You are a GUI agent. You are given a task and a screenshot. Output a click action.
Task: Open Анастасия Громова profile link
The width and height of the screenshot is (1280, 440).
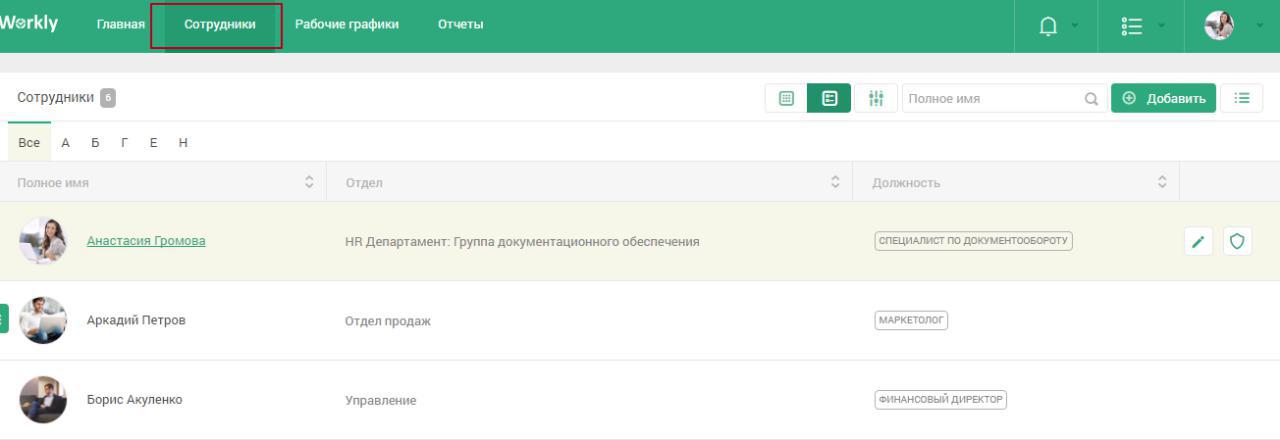click(x=146, y=240)
